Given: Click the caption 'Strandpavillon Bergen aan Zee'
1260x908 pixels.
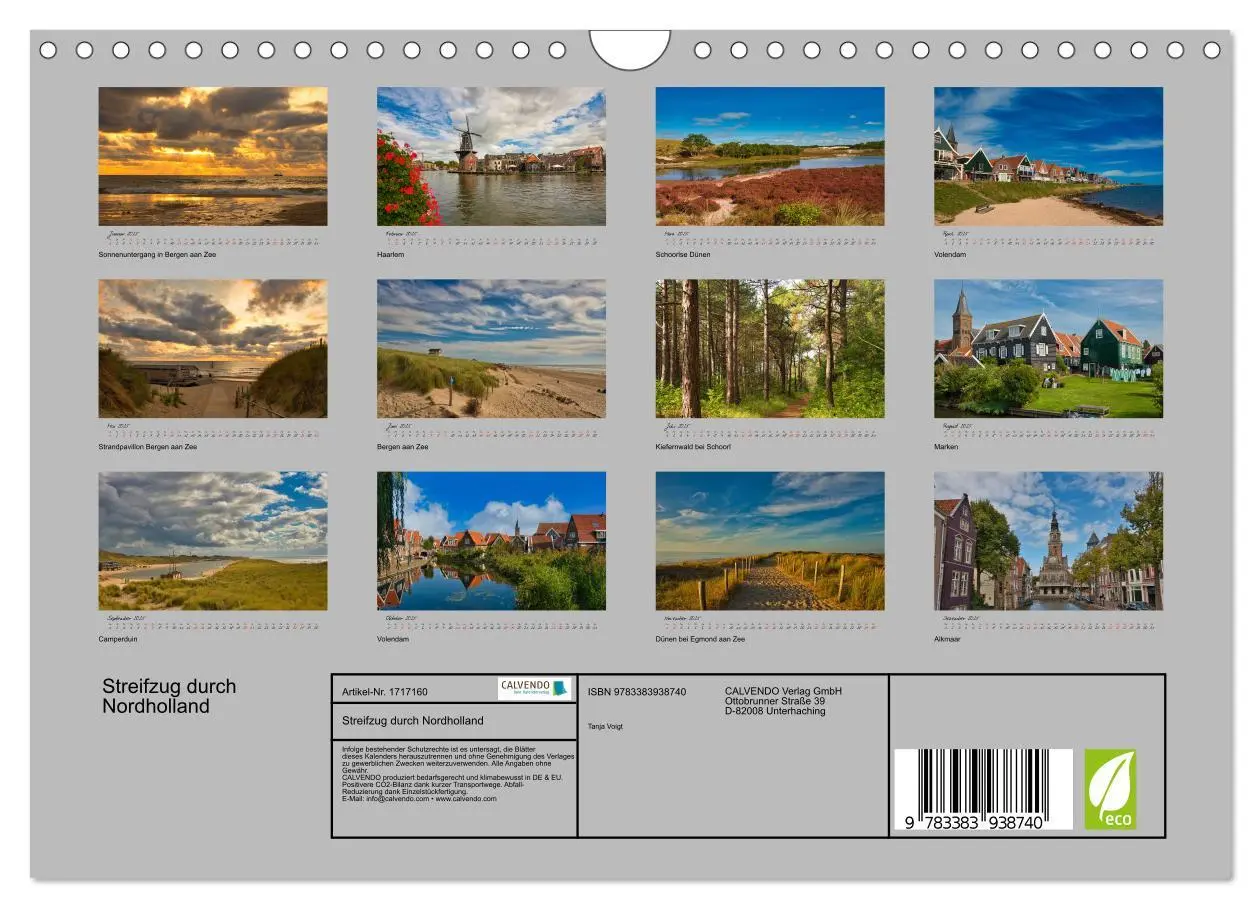Looking at the screenshot, I should pos(148,447).
